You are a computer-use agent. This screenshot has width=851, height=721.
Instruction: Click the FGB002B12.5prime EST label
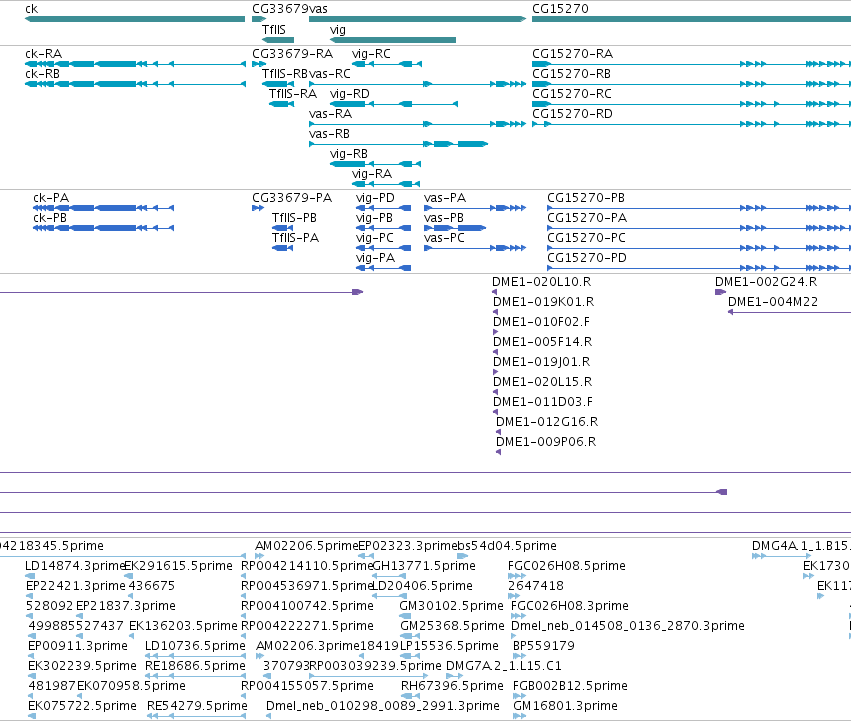point(570,687)
